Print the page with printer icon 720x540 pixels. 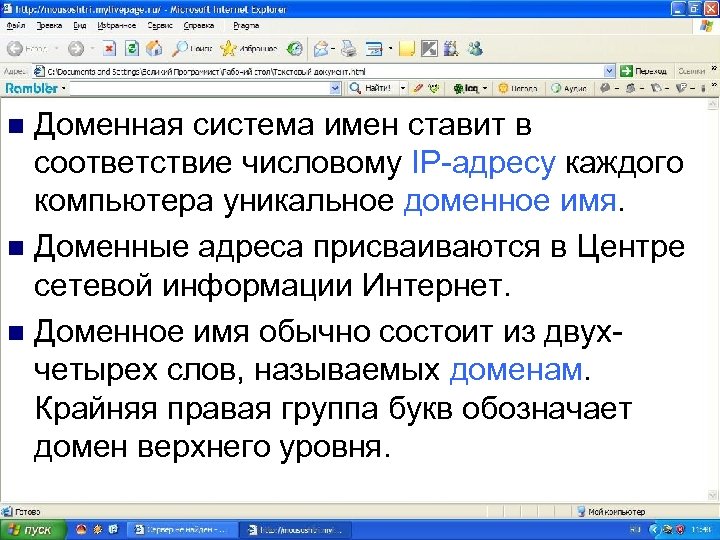point(349,48)
